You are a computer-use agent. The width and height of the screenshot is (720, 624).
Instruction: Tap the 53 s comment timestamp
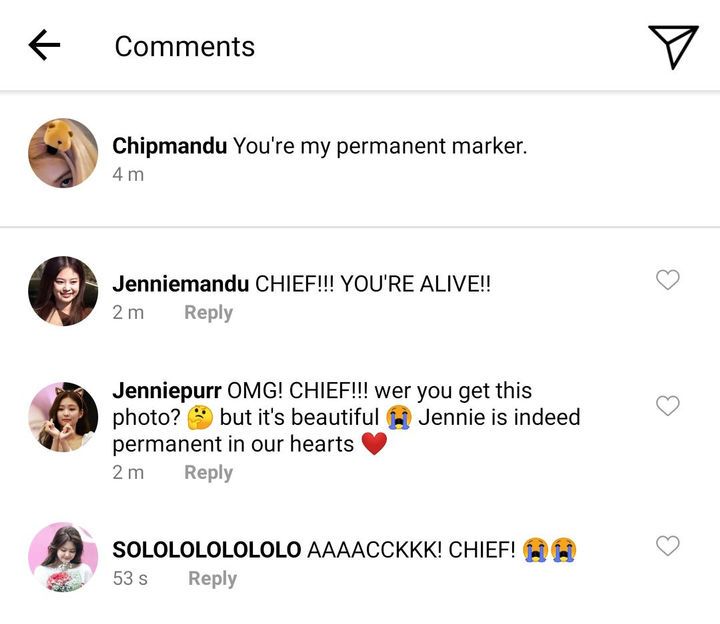pyautogui.click(x=130, y=578)
